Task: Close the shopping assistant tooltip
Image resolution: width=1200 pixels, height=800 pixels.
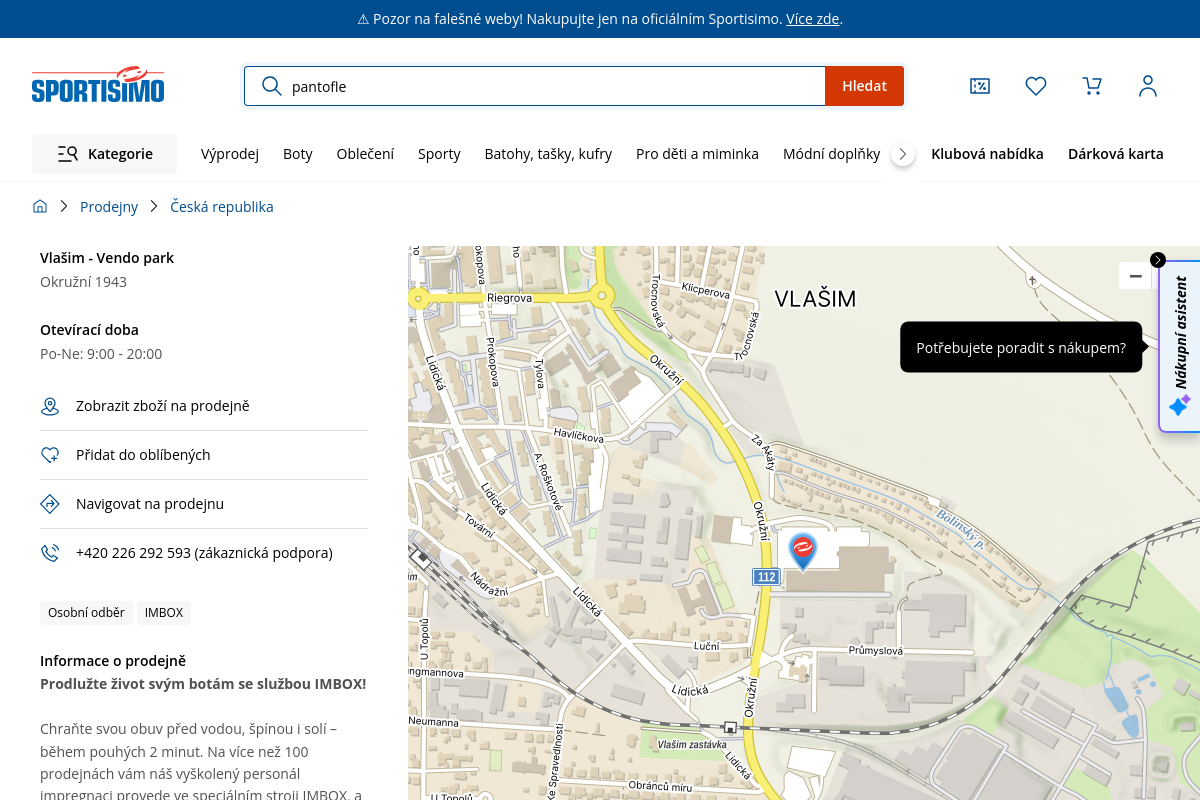Action: click(1158, 260)
